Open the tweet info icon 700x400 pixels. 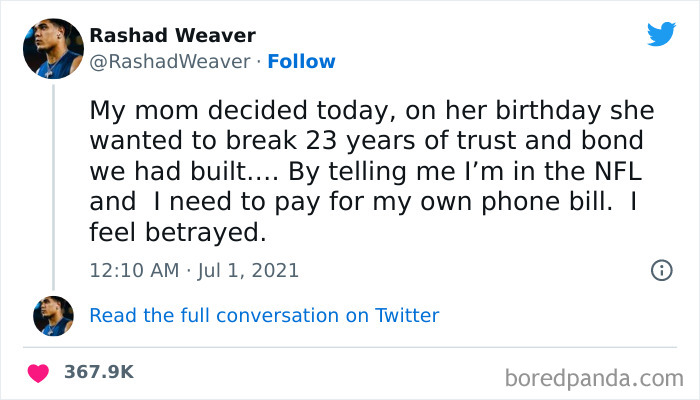pyautogui.click(x=661, y=270)
